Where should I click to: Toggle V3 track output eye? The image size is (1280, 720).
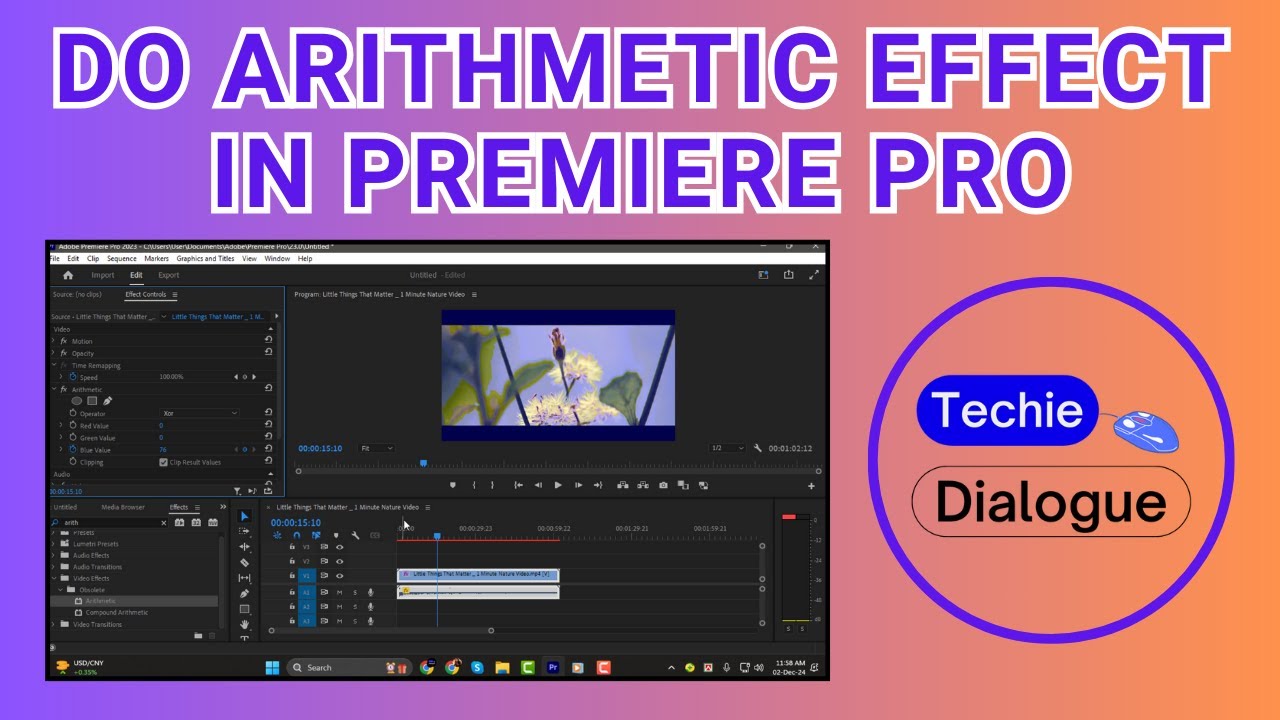click(339, 547)
